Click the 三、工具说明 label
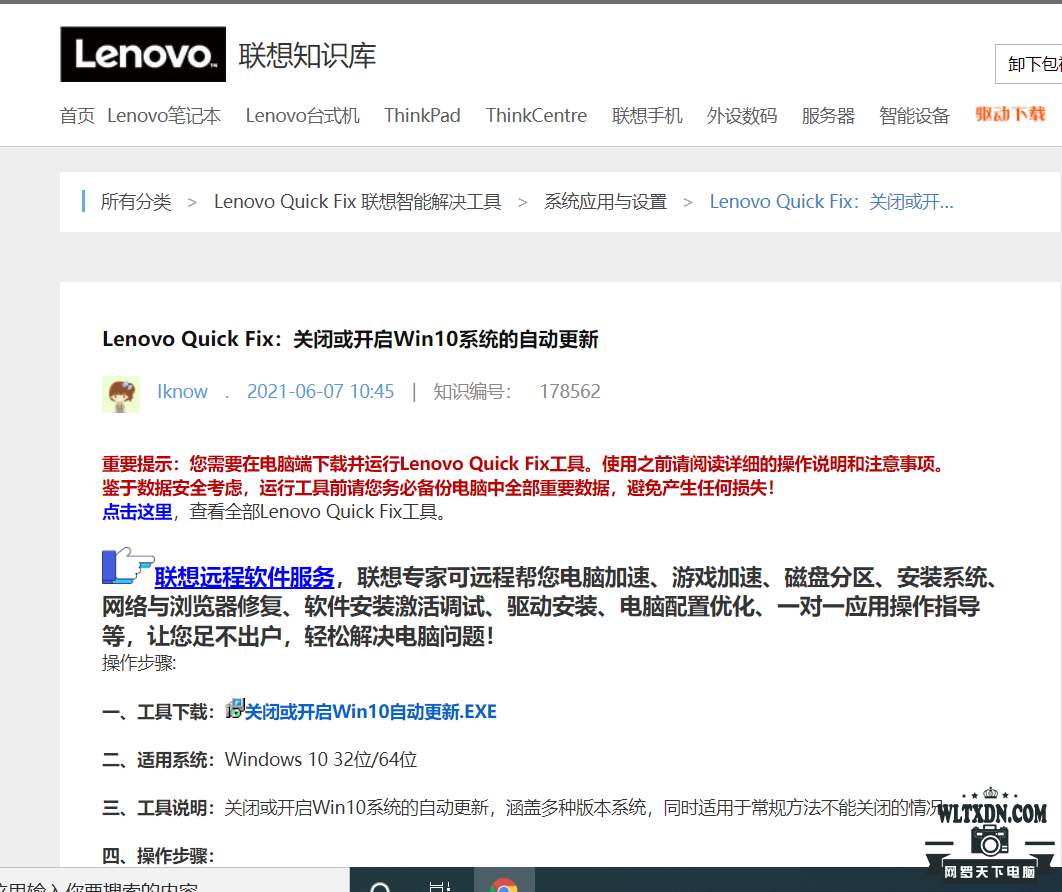The width and height of the screenshot is (1062, 892). [x=158, y=808]
